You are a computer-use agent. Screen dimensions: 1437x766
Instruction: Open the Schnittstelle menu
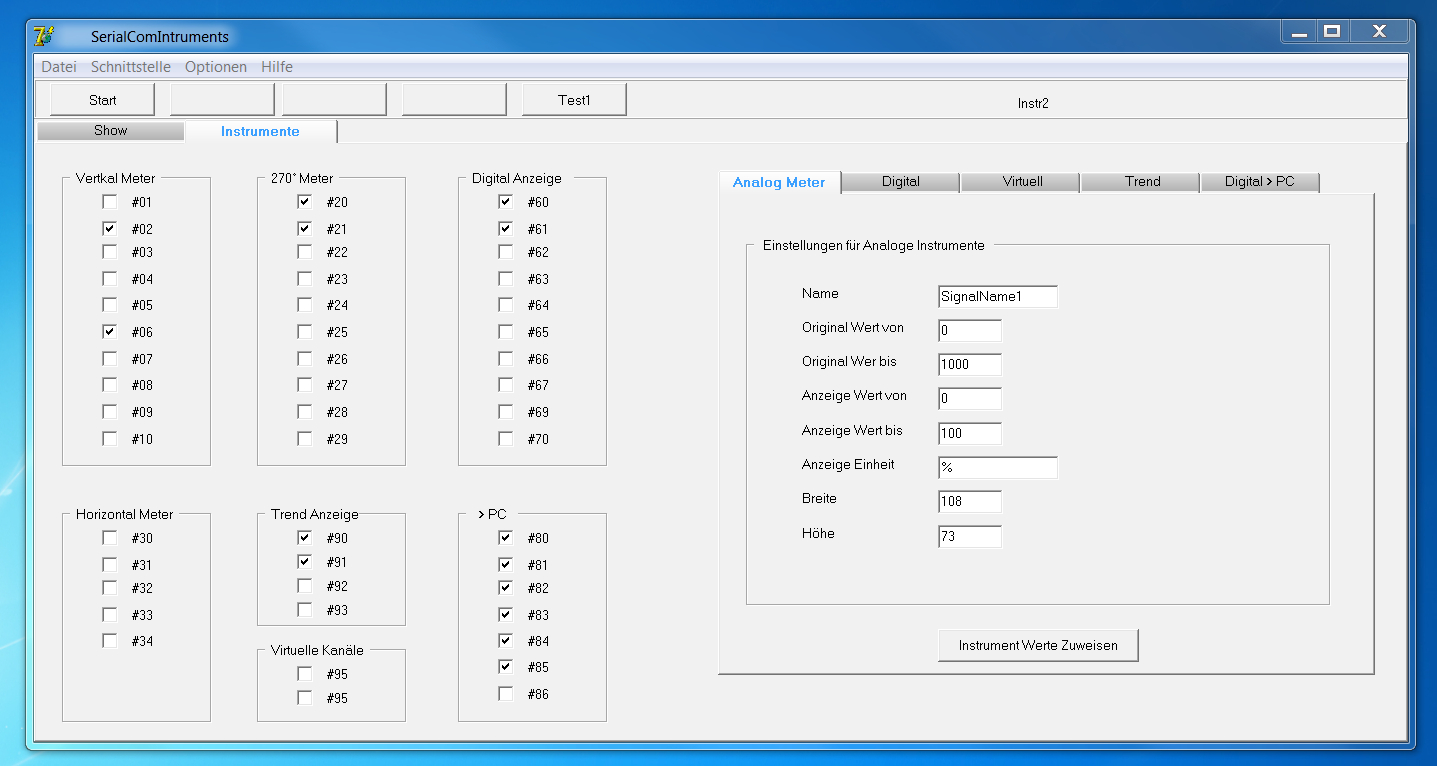[131, 67]
